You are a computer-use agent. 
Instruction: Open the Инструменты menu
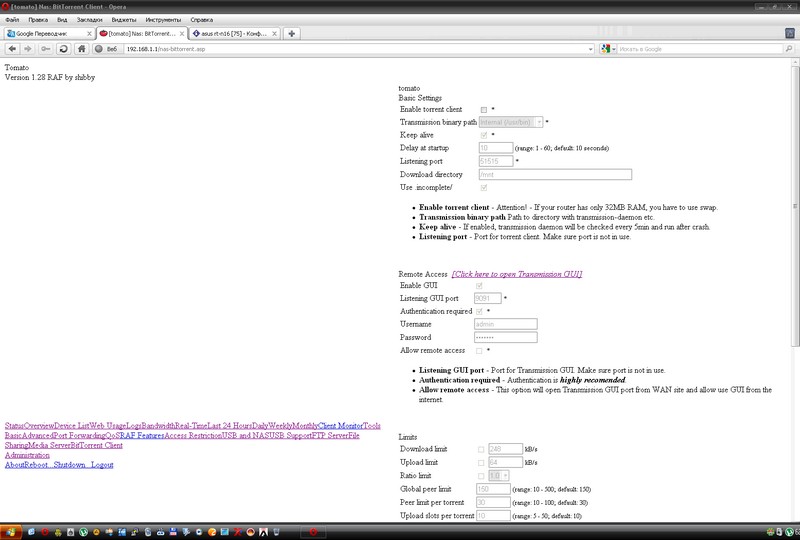(163, 20)
